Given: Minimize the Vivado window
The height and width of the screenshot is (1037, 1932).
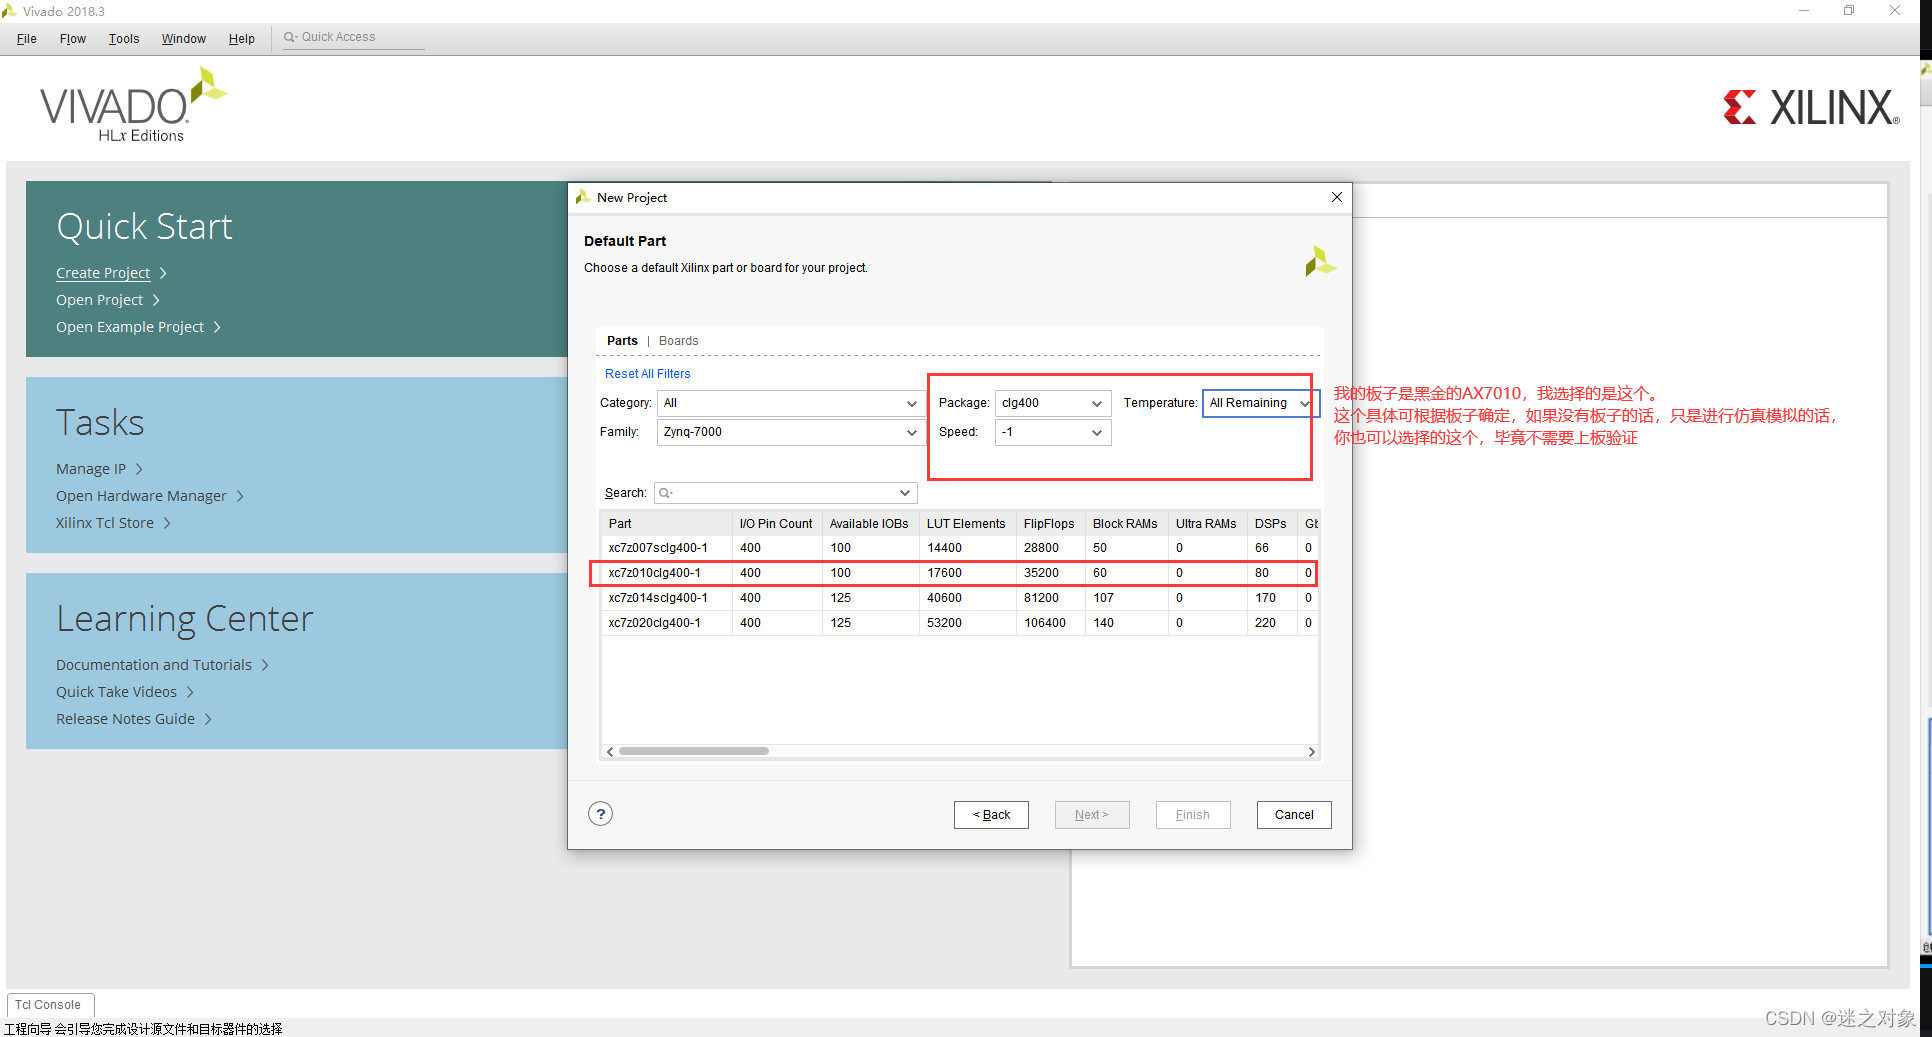Looking at the screenshot, I should [1804, 11].
